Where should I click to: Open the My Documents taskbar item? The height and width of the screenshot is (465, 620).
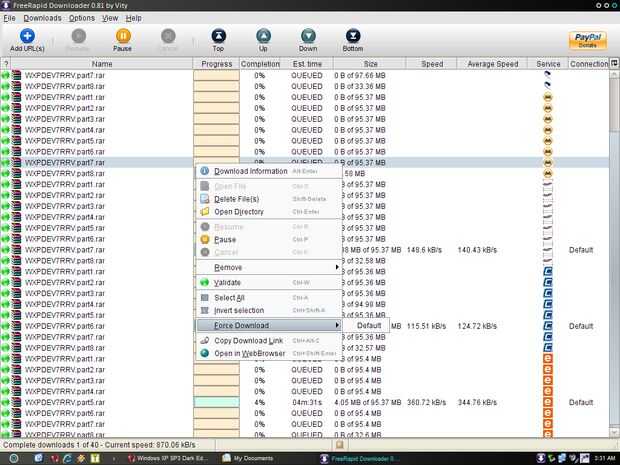tap(248, 458)
